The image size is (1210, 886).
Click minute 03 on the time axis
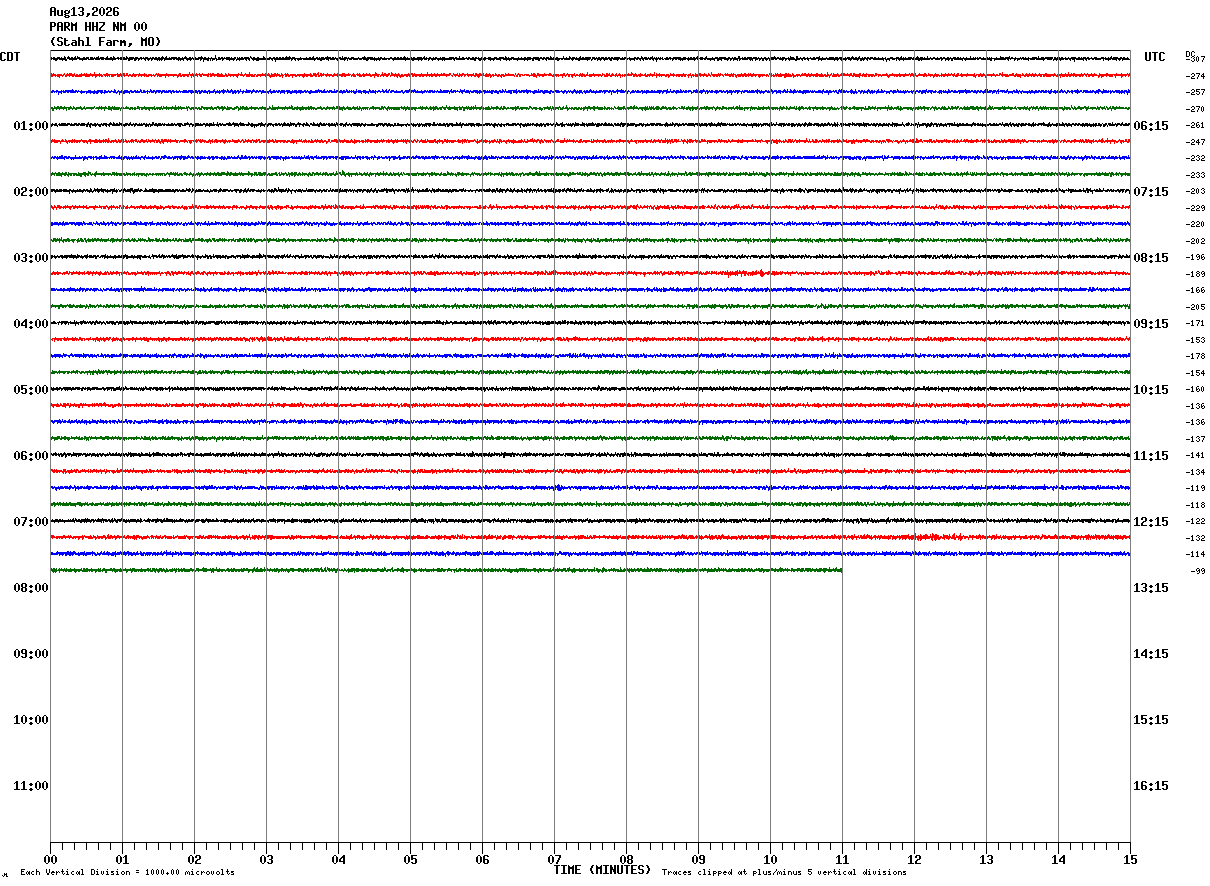pos(266,860)
